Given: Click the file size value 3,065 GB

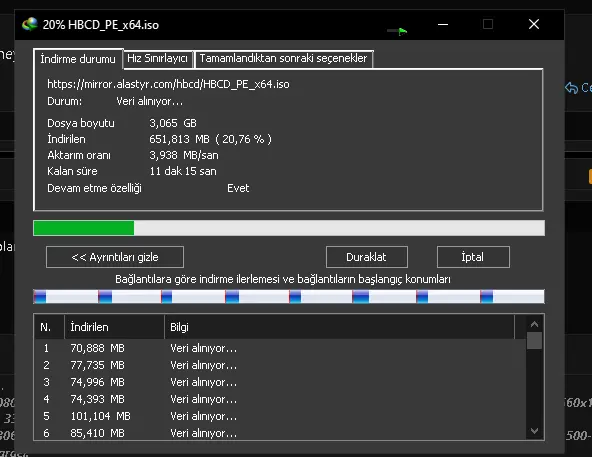Looking at the screenshot, I should click(x=173, y=124).
